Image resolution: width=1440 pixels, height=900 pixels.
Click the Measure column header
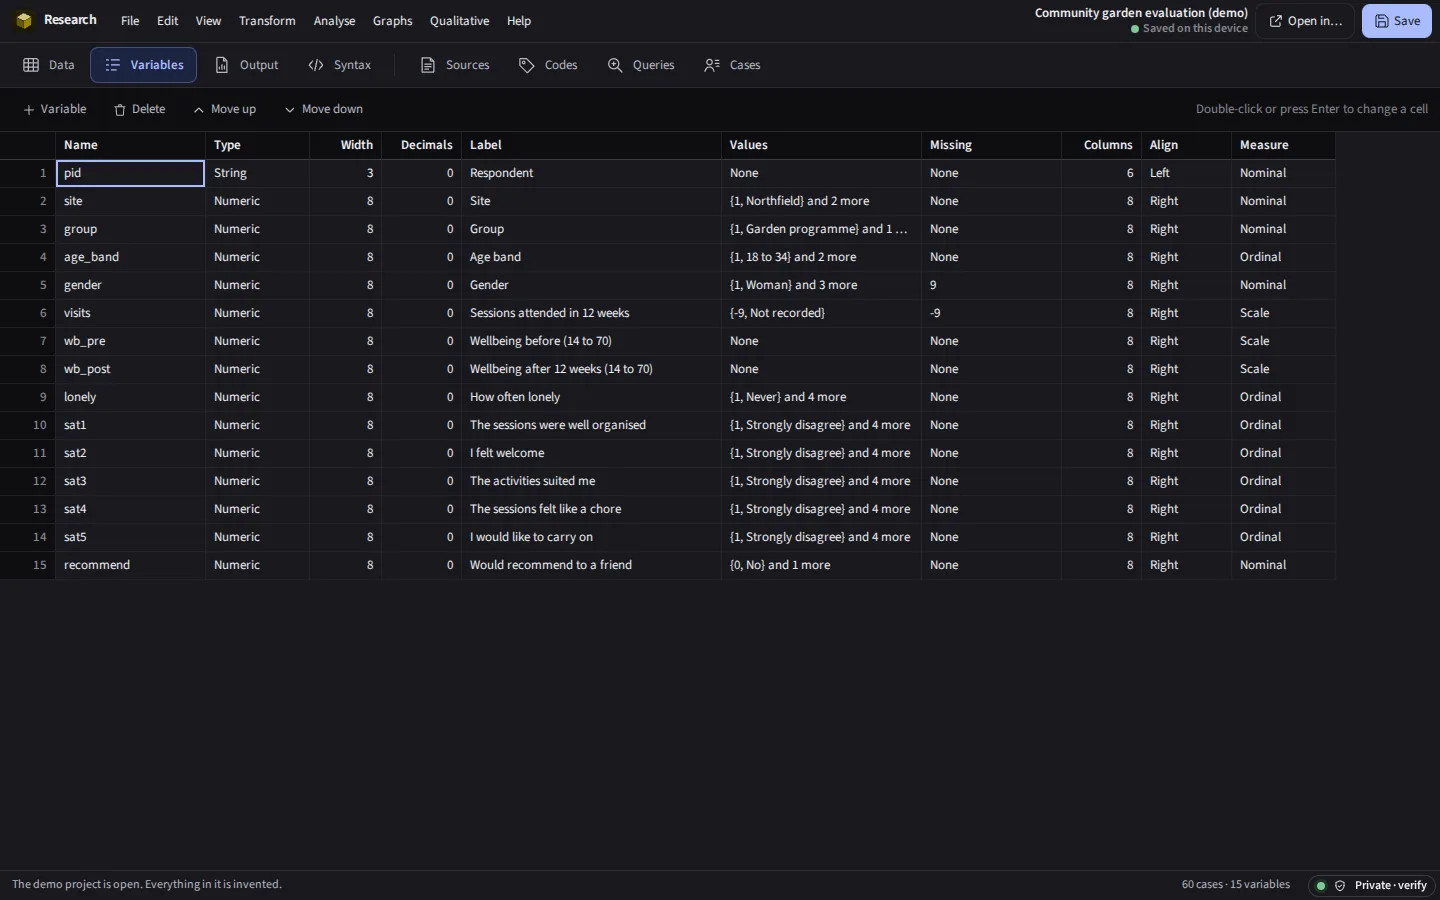(x=1283, y=145)
